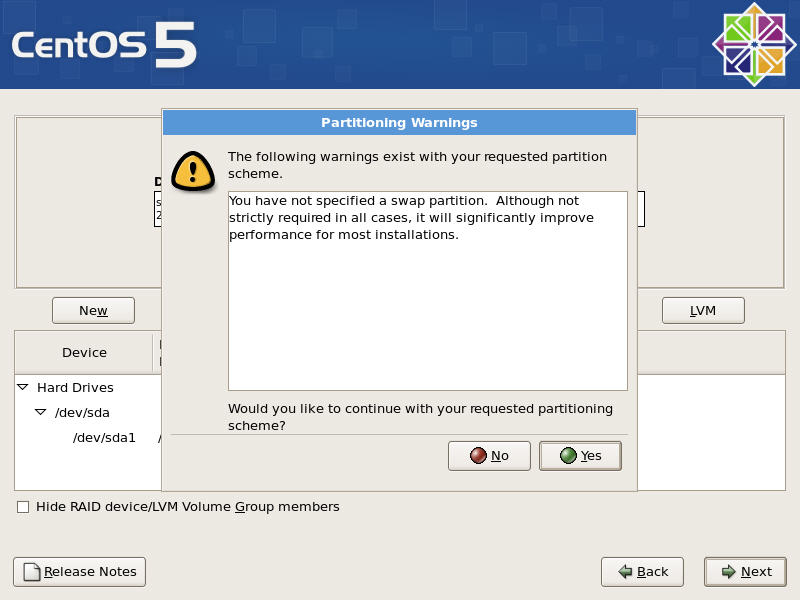Collapse the /dev/sda tree node
This screenshot has width=800, height=600.
coord(40,412)
